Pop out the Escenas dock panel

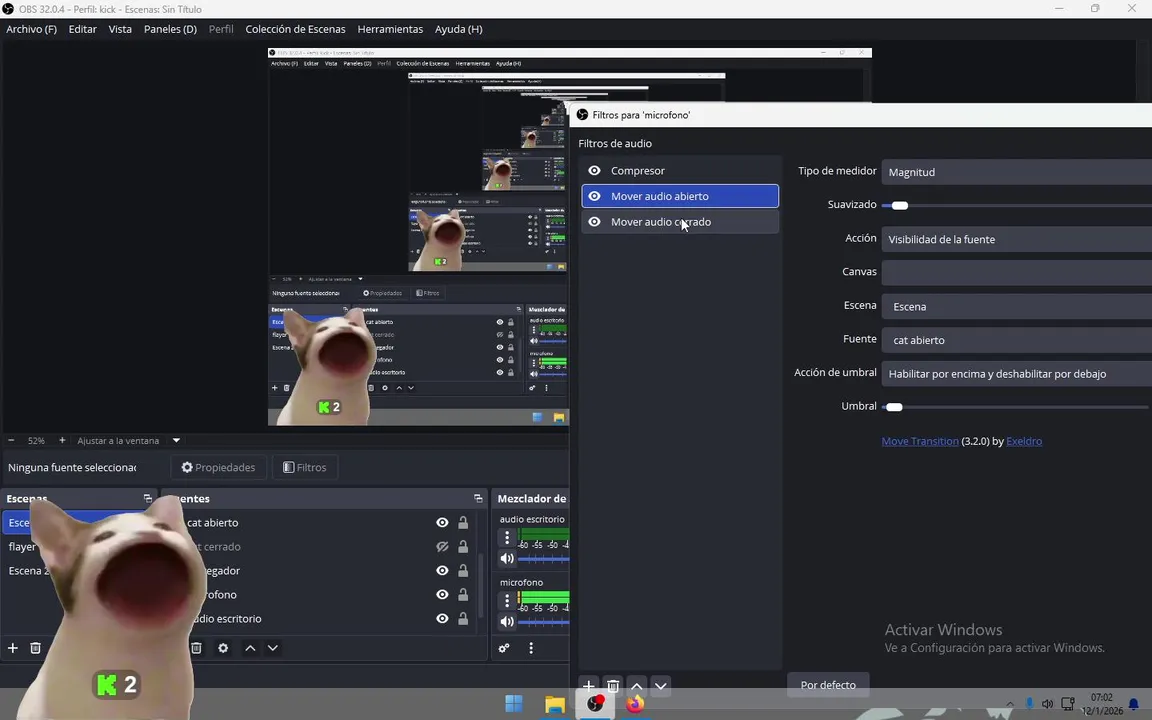(148, 498)
